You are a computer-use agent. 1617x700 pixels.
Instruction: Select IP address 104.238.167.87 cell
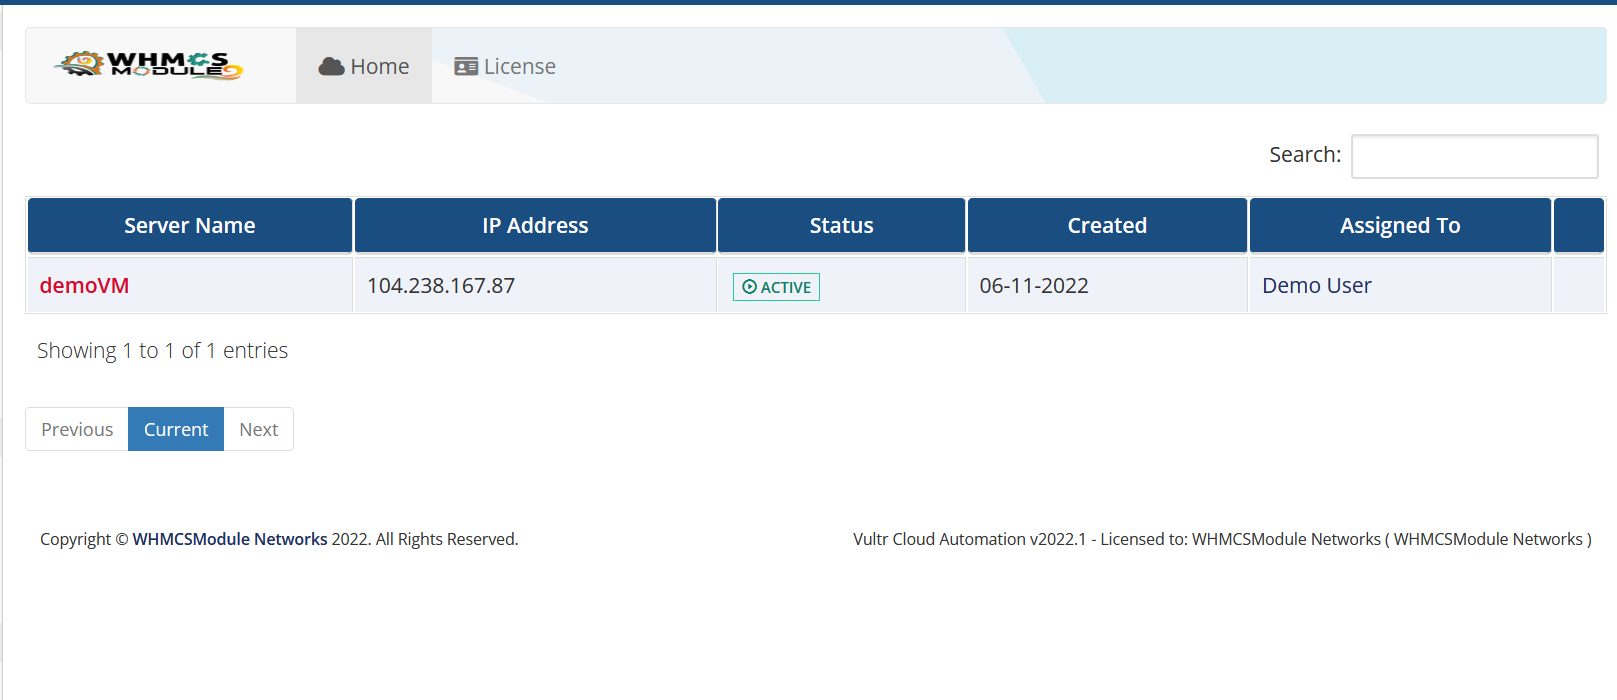[535, 286]
